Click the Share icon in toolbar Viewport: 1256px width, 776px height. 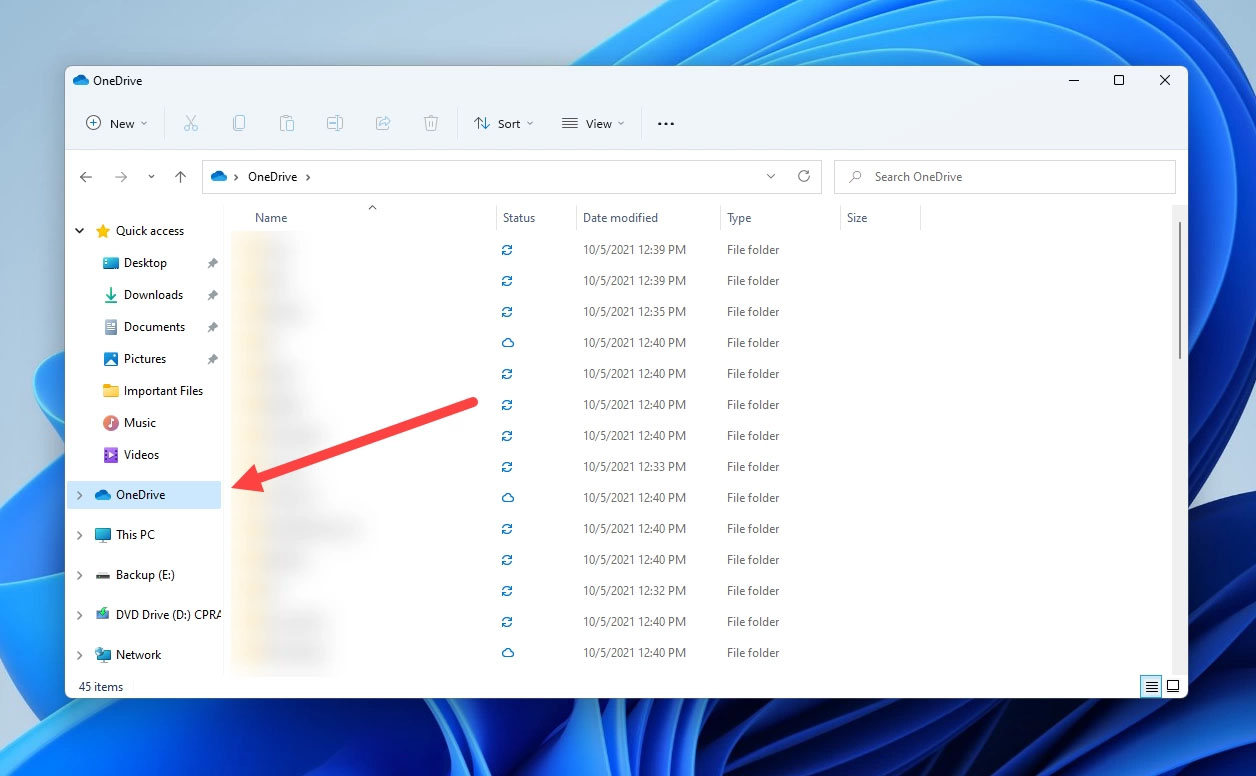pos(383,123)
